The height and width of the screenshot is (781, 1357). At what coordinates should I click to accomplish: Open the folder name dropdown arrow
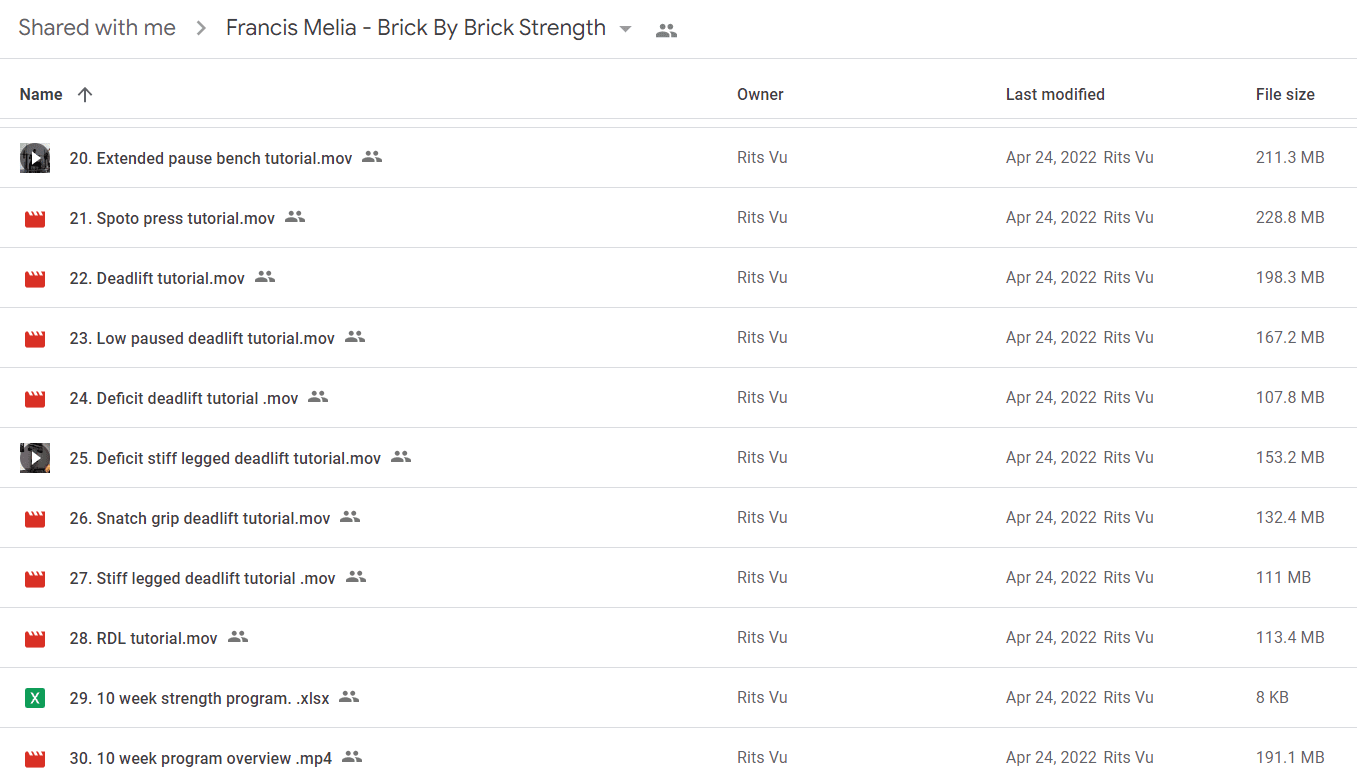point(626,29)
